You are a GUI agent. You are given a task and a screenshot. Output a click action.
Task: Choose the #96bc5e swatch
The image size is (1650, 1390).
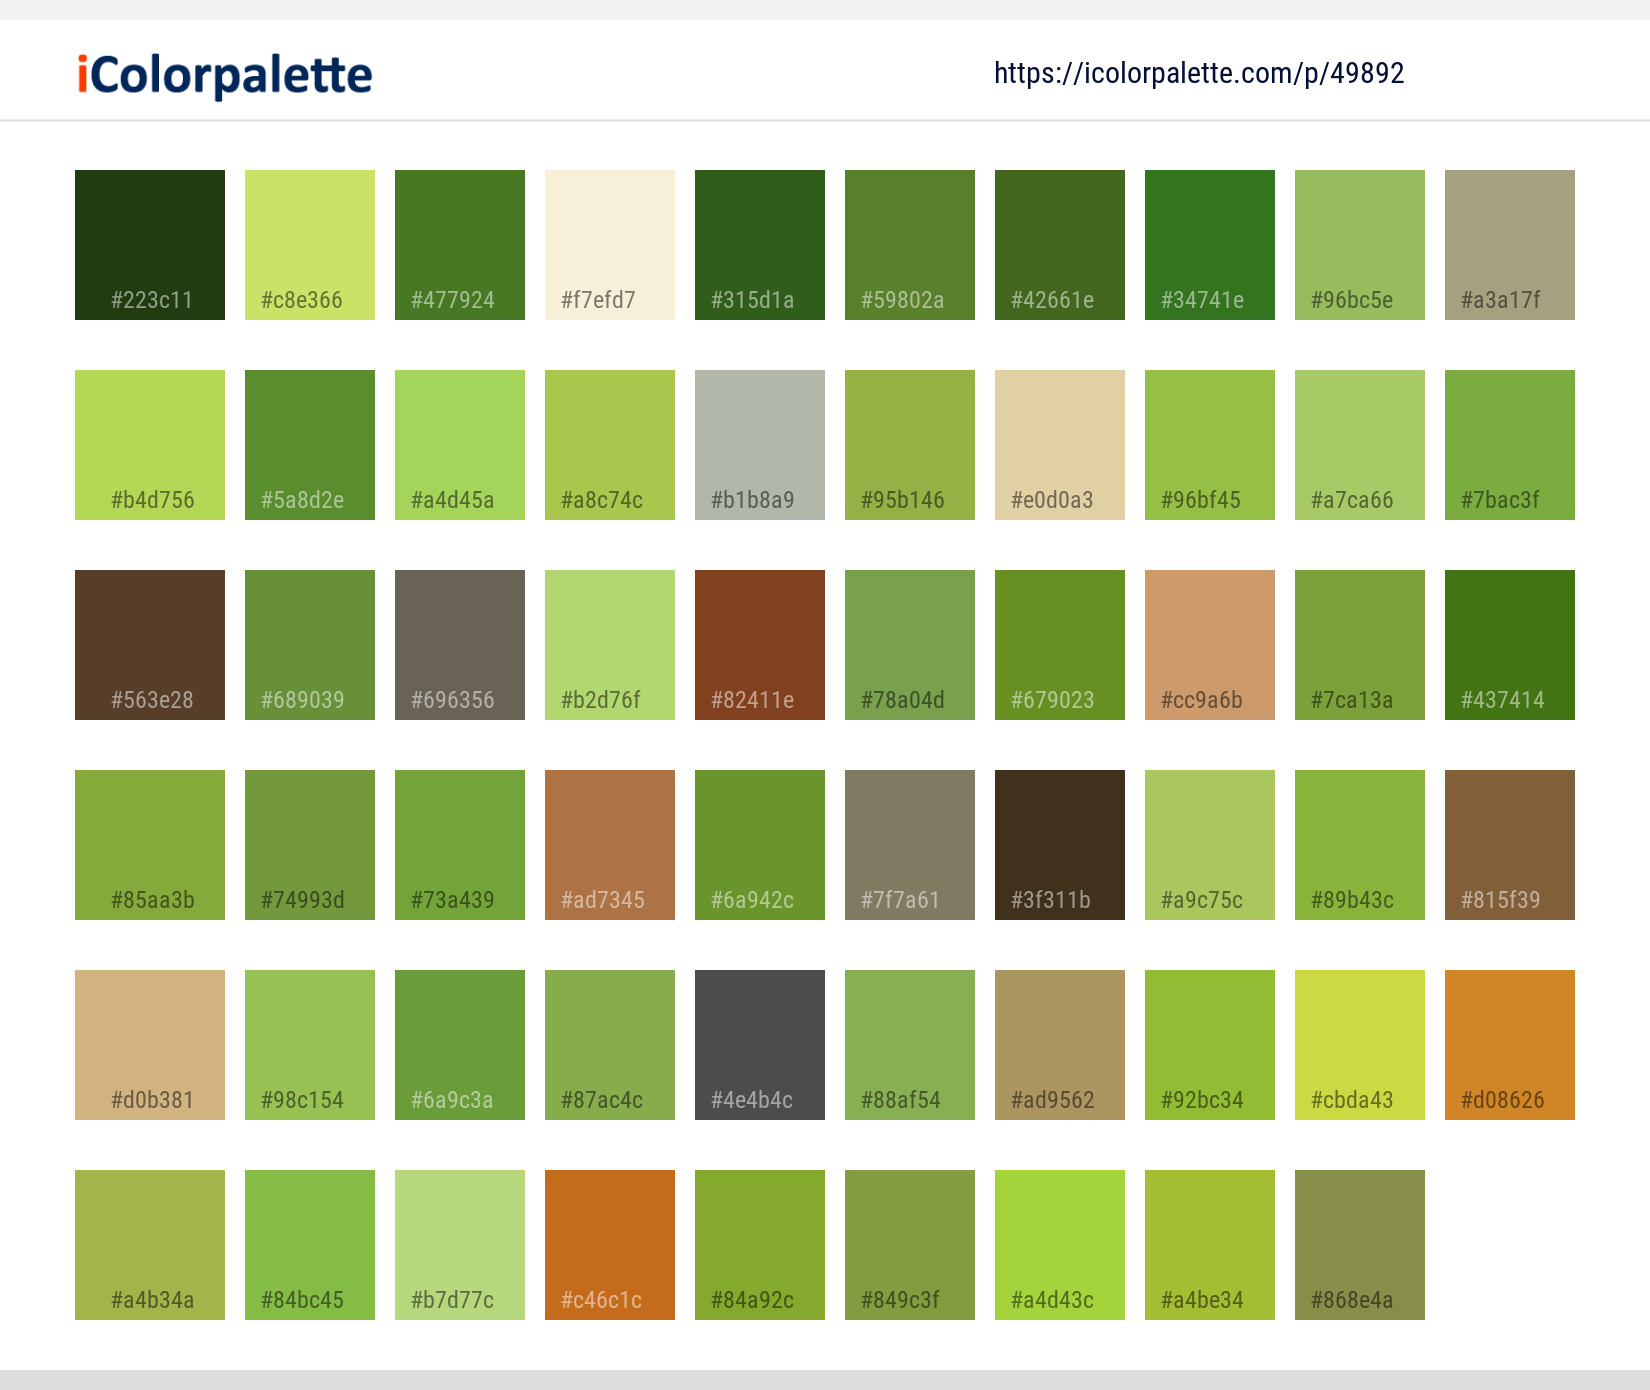pos(1360,245)
